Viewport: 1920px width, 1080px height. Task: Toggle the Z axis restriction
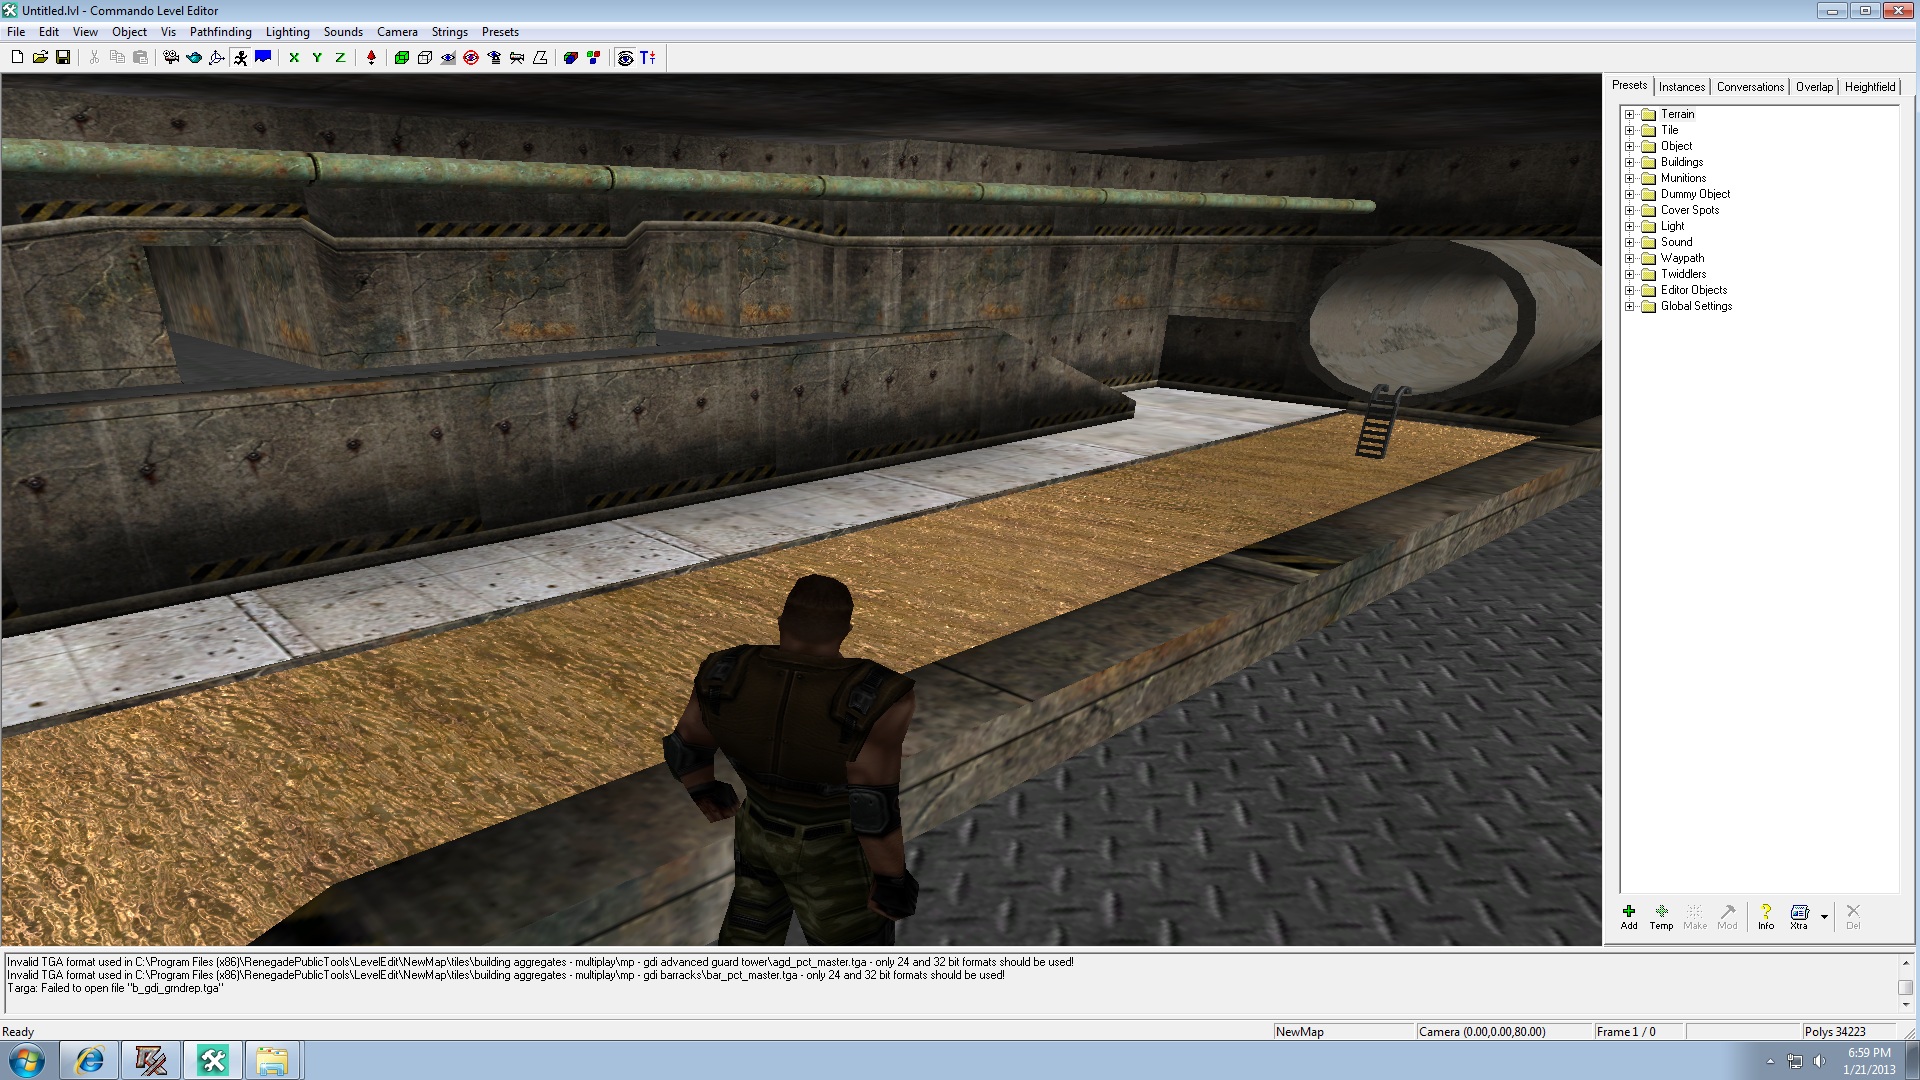tap(340, 58)
